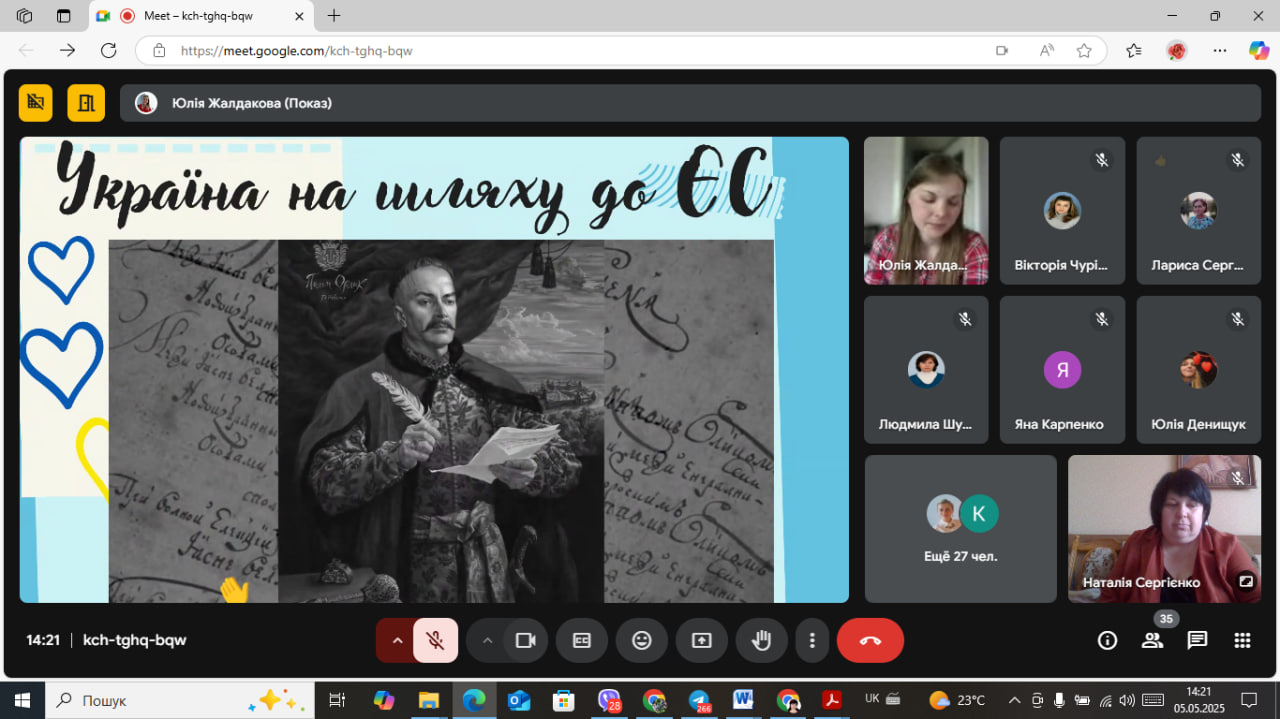Open the Windows notification center

pos(1249,700)
